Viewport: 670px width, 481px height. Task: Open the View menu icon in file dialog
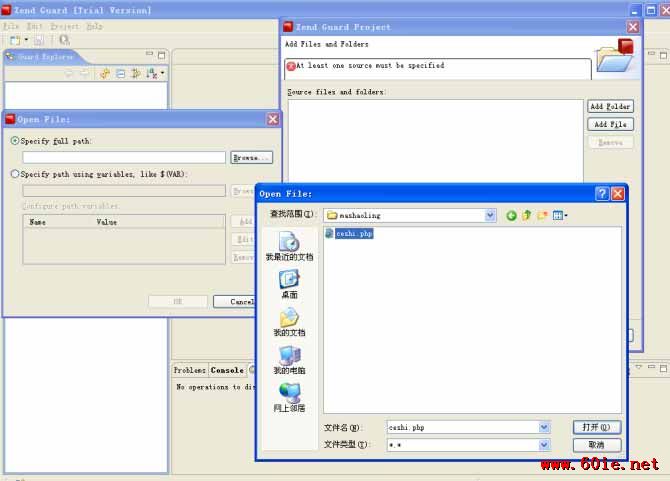[x=560, y=215]
